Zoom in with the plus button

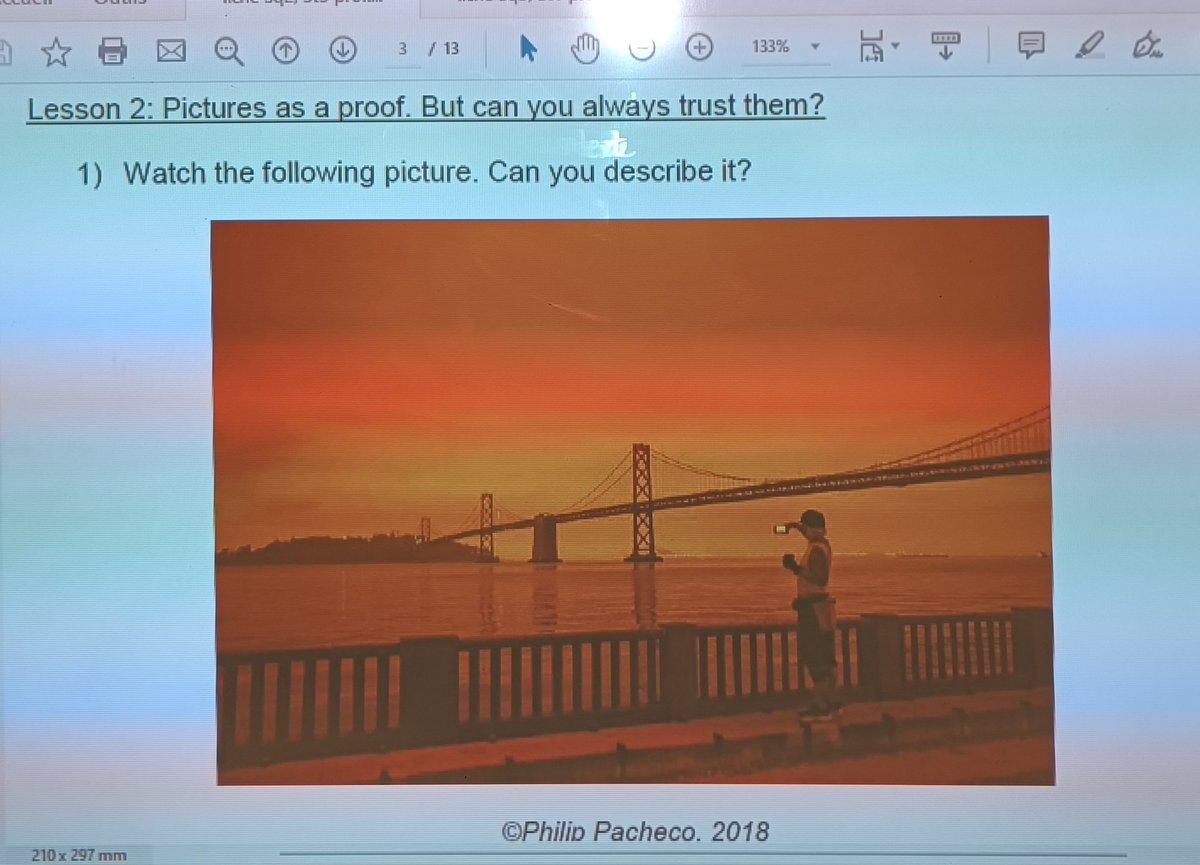point(700,47)
